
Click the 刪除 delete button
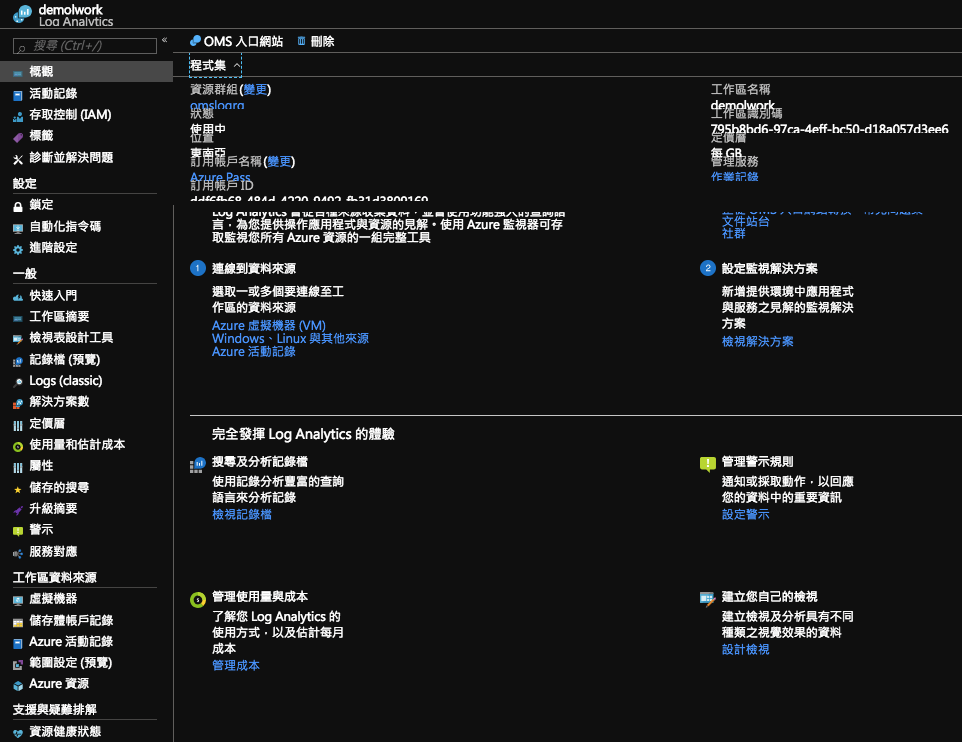[x=315, y=41]
